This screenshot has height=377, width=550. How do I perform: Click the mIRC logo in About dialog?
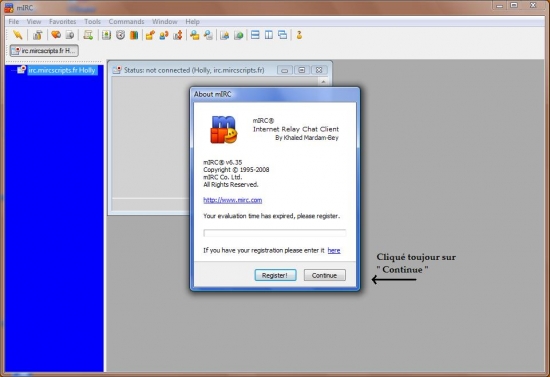223,130
